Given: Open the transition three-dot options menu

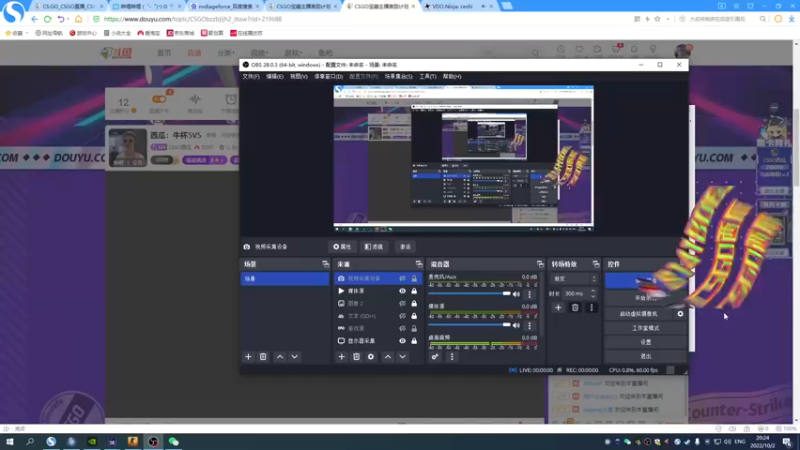Looking at the screenshot, I should pos(591,308).
